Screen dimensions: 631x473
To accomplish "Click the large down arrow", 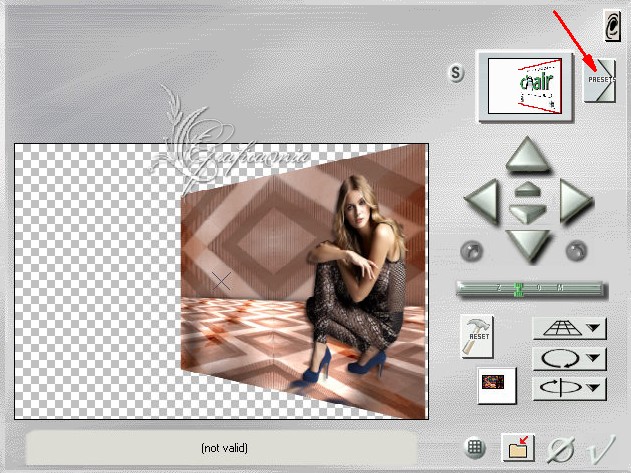I will click(527, 245).
